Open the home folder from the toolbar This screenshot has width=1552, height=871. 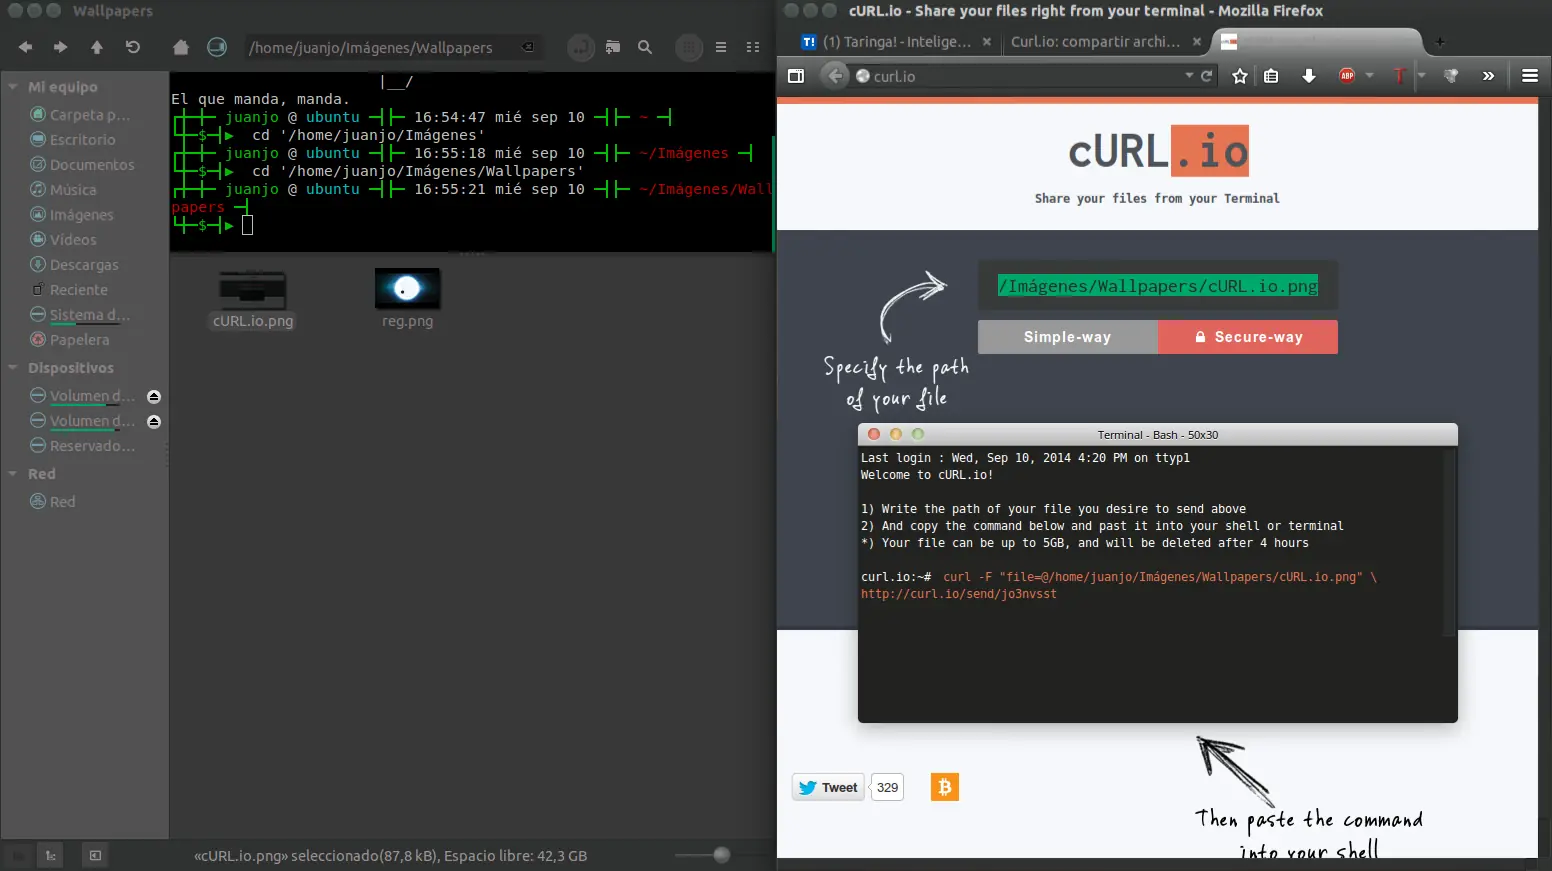tap(181, 47)
